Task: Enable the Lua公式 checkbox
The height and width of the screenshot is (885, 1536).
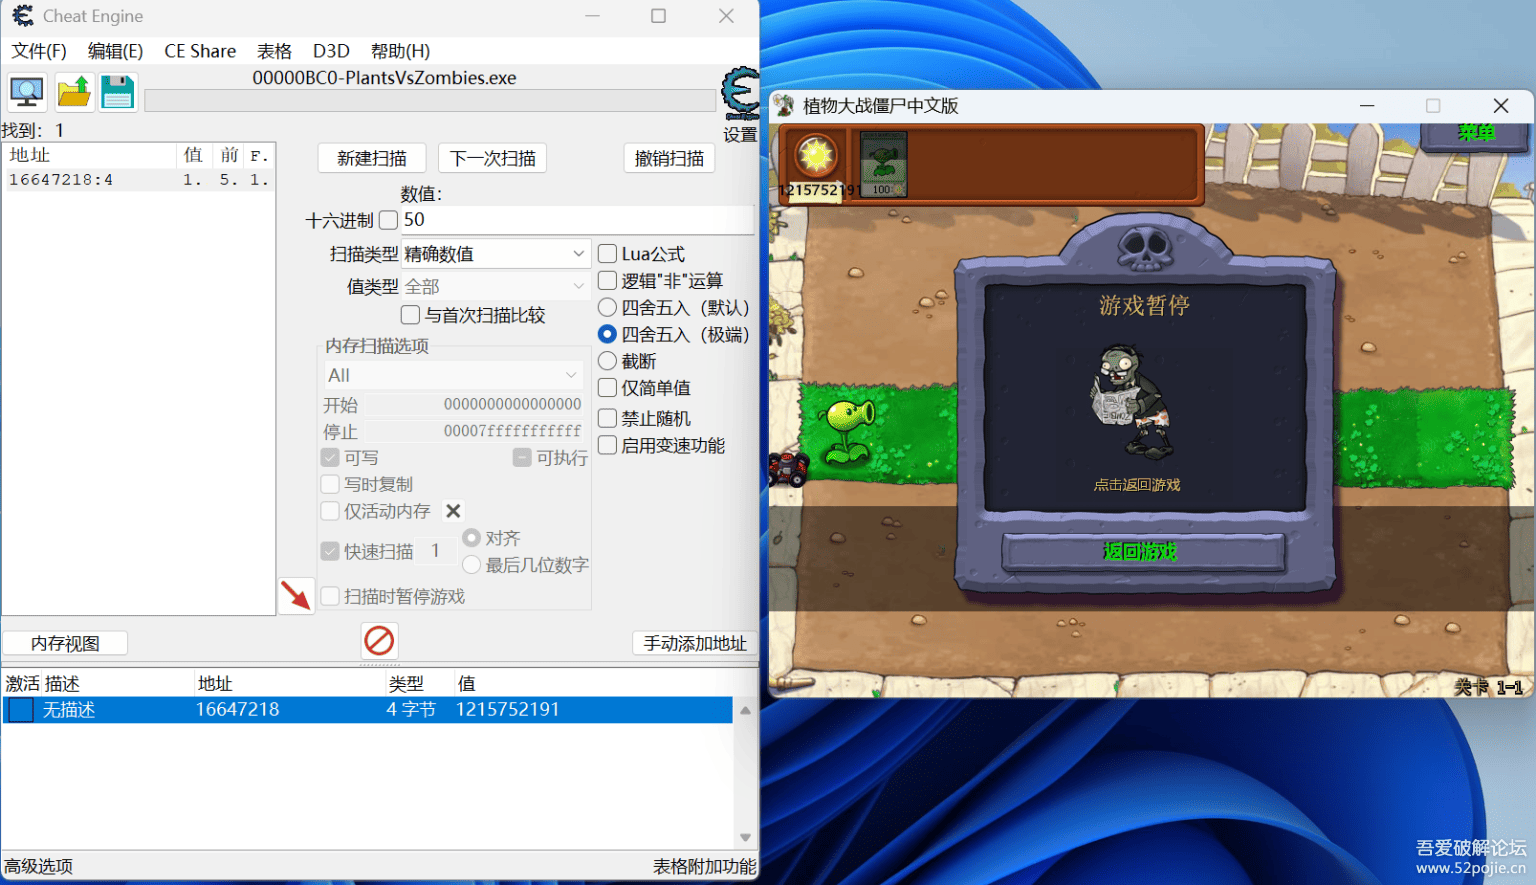Action: point(607,254)
